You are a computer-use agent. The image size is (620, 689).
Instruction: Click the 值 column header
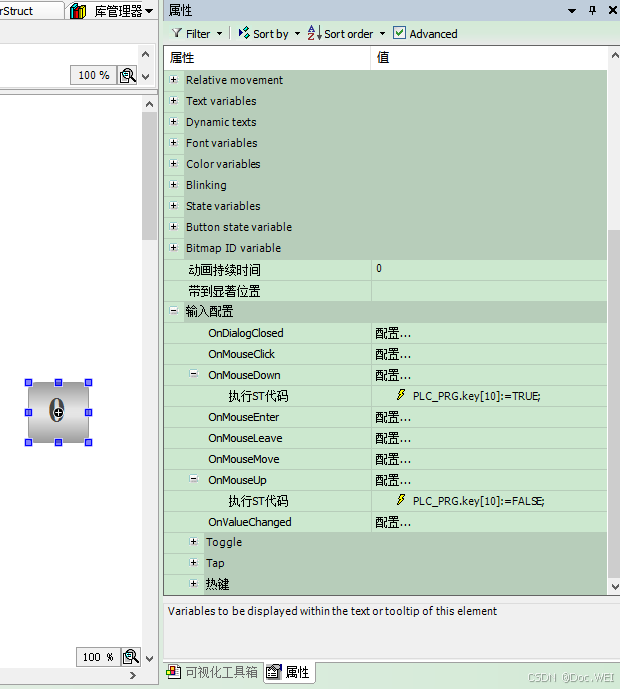click(x=489, y=58)
